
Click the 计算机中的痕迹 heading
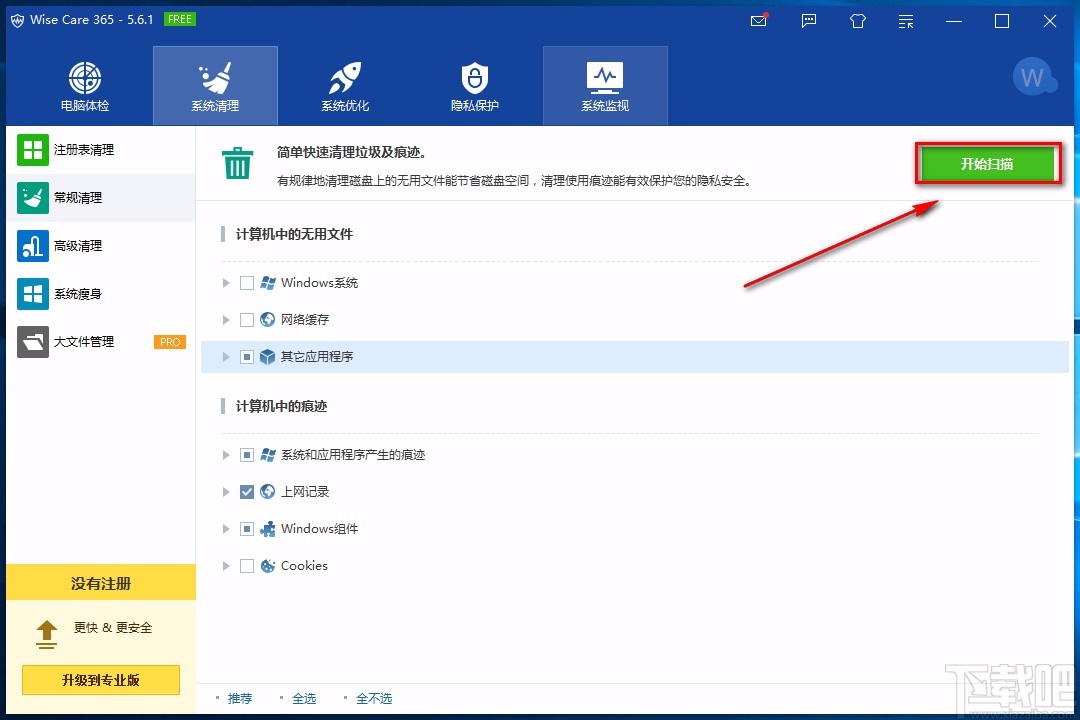click(x=281, y=407)
